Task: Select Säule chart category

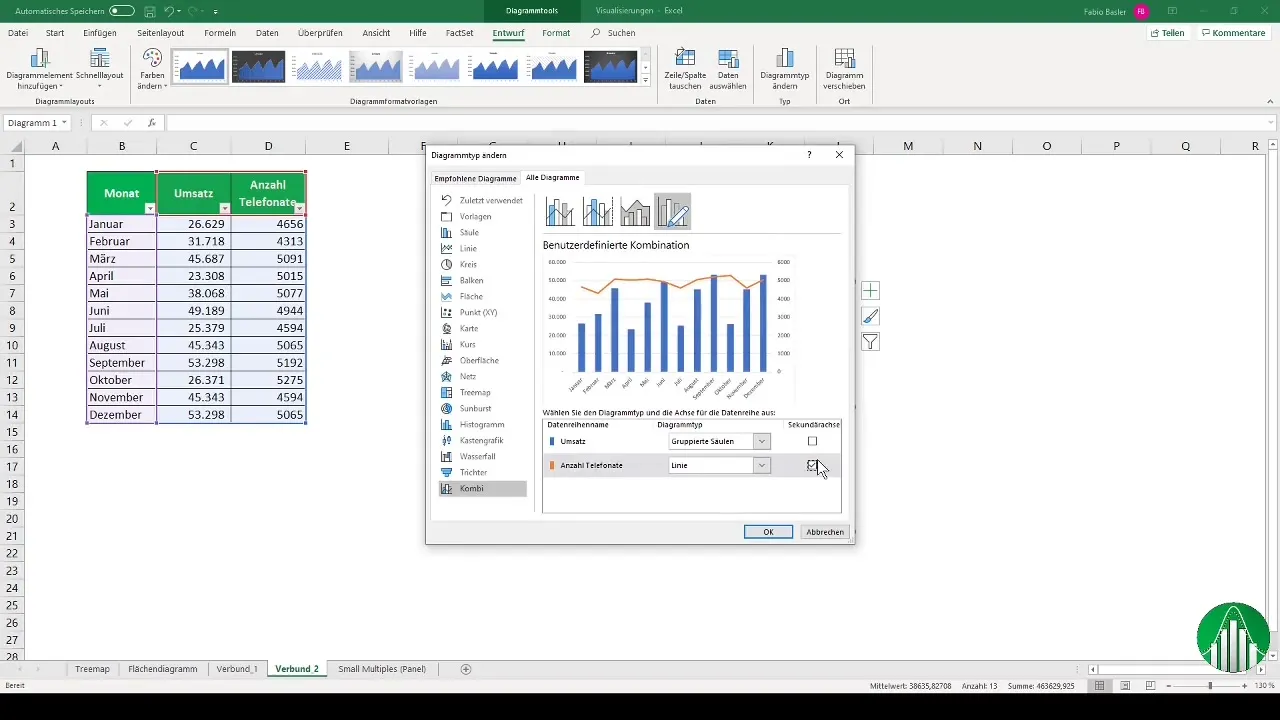Action: [483, 232]
